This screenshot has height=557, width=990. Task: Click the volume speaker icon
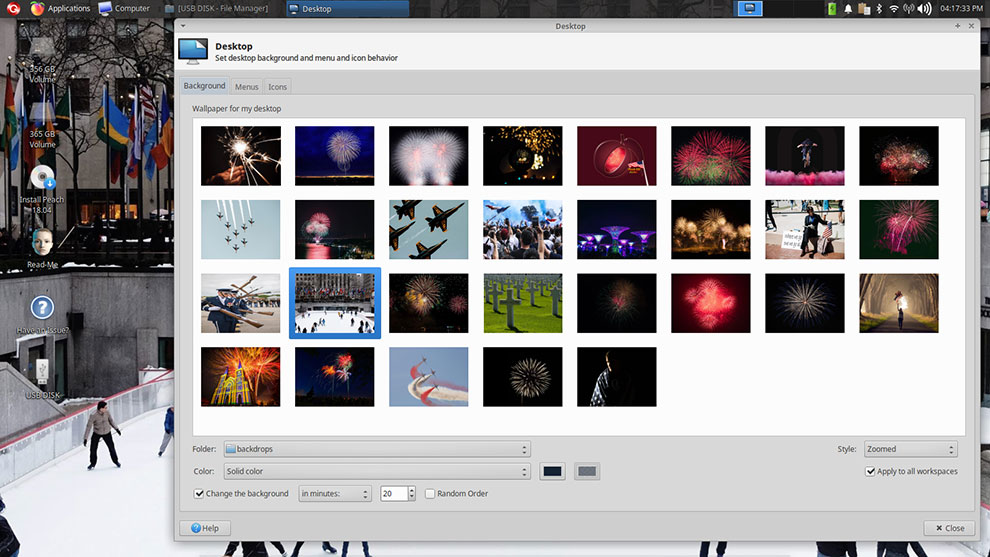tap(924, 8)
